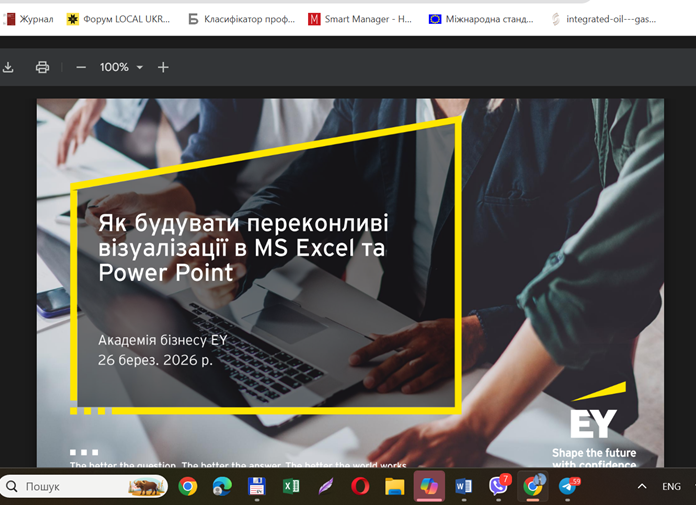Launch Google Chrome from the taskbar
The image size is (696, 505).
click(188, 486)
